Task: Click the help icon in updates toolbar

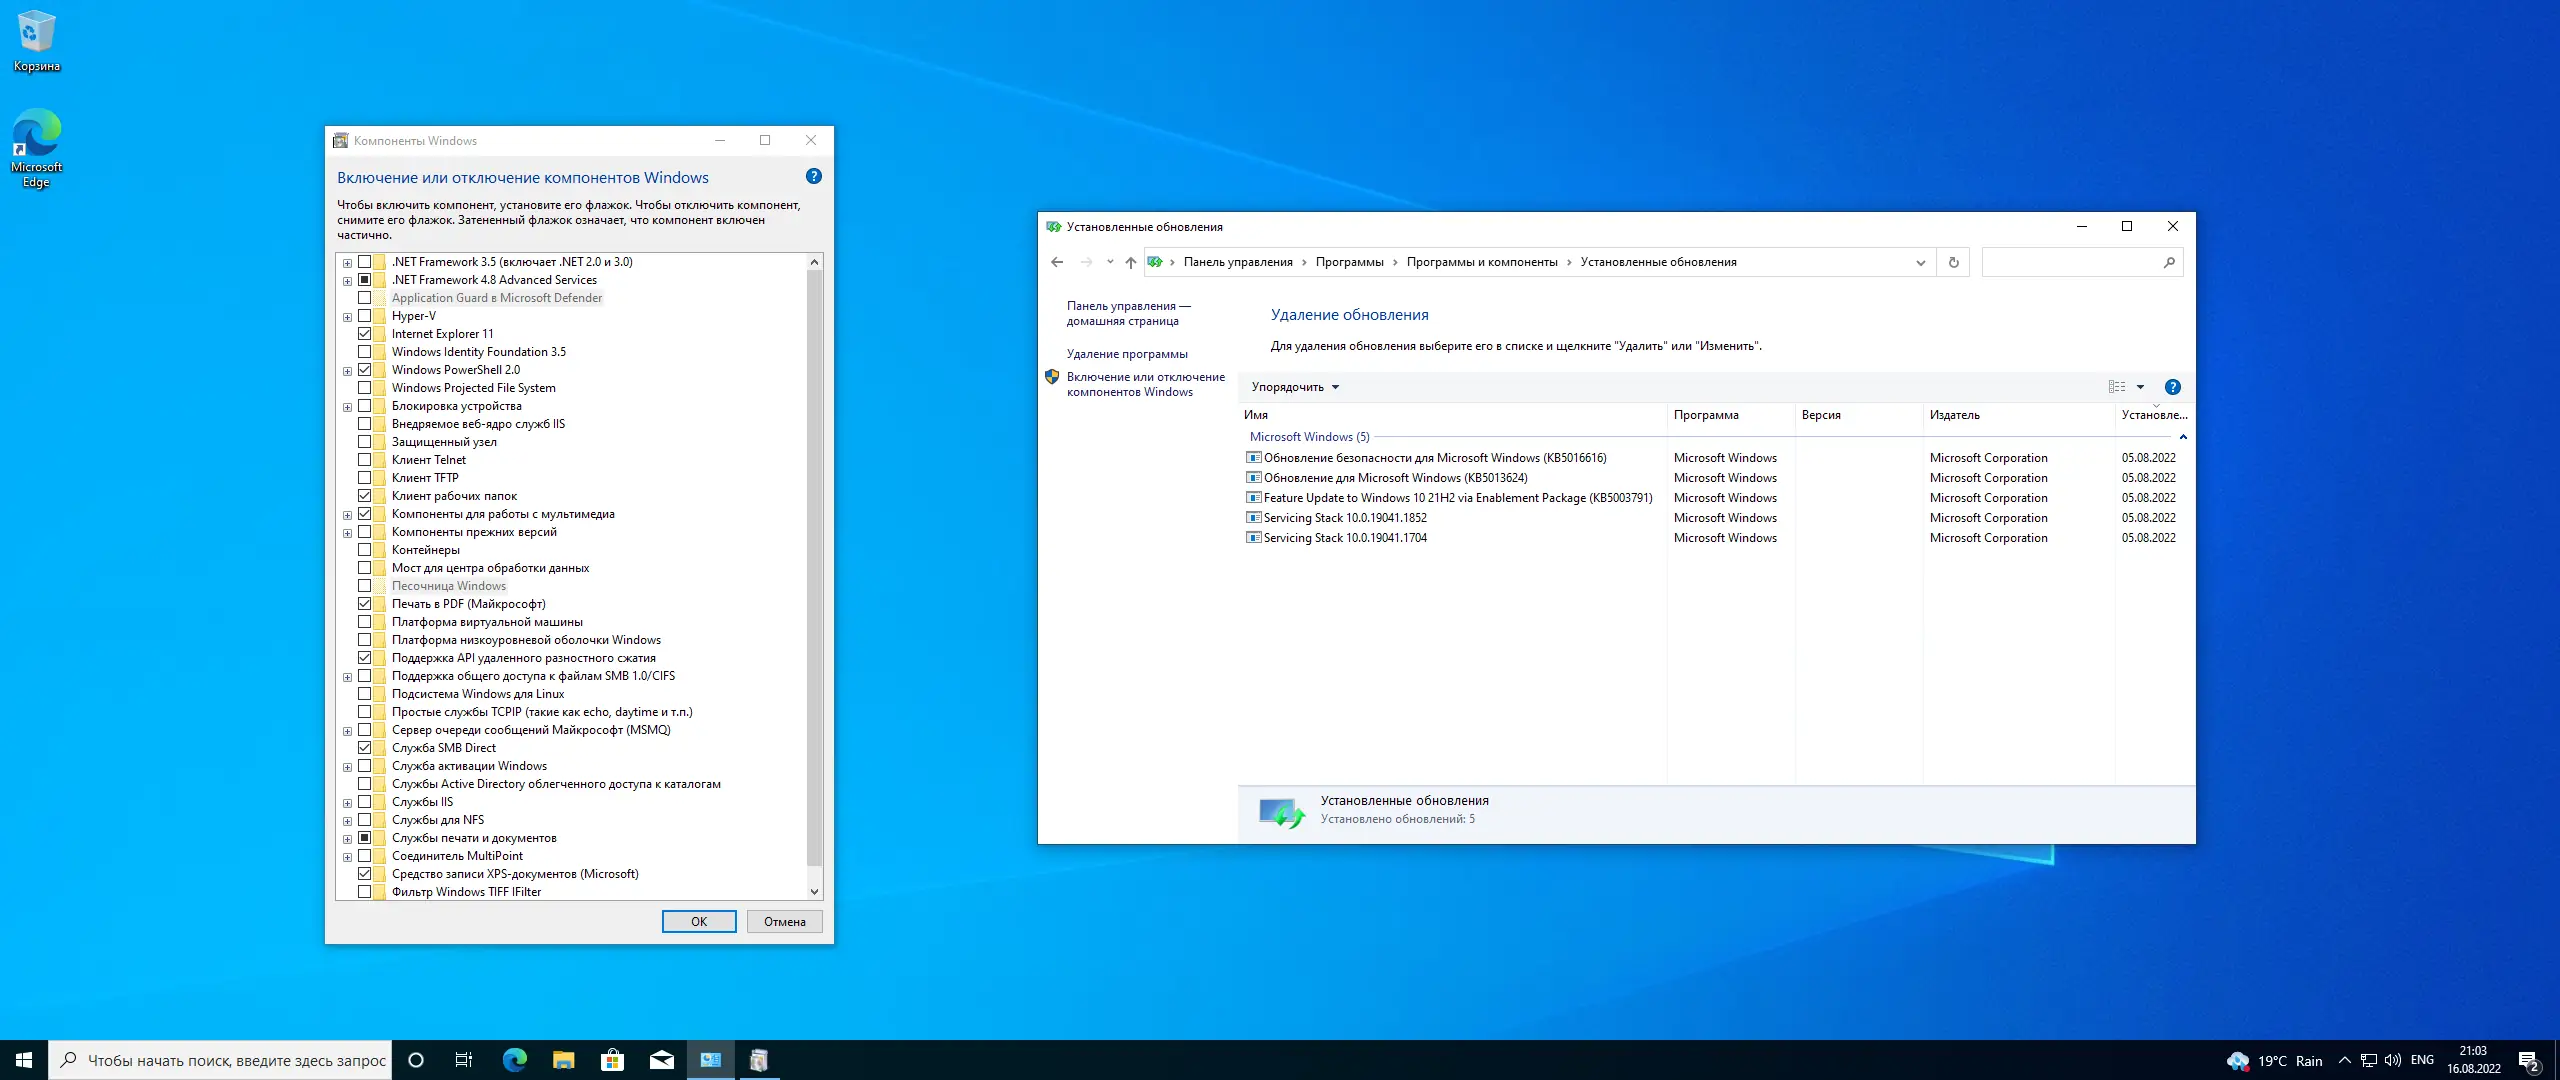Action: tap(2172, 387)
